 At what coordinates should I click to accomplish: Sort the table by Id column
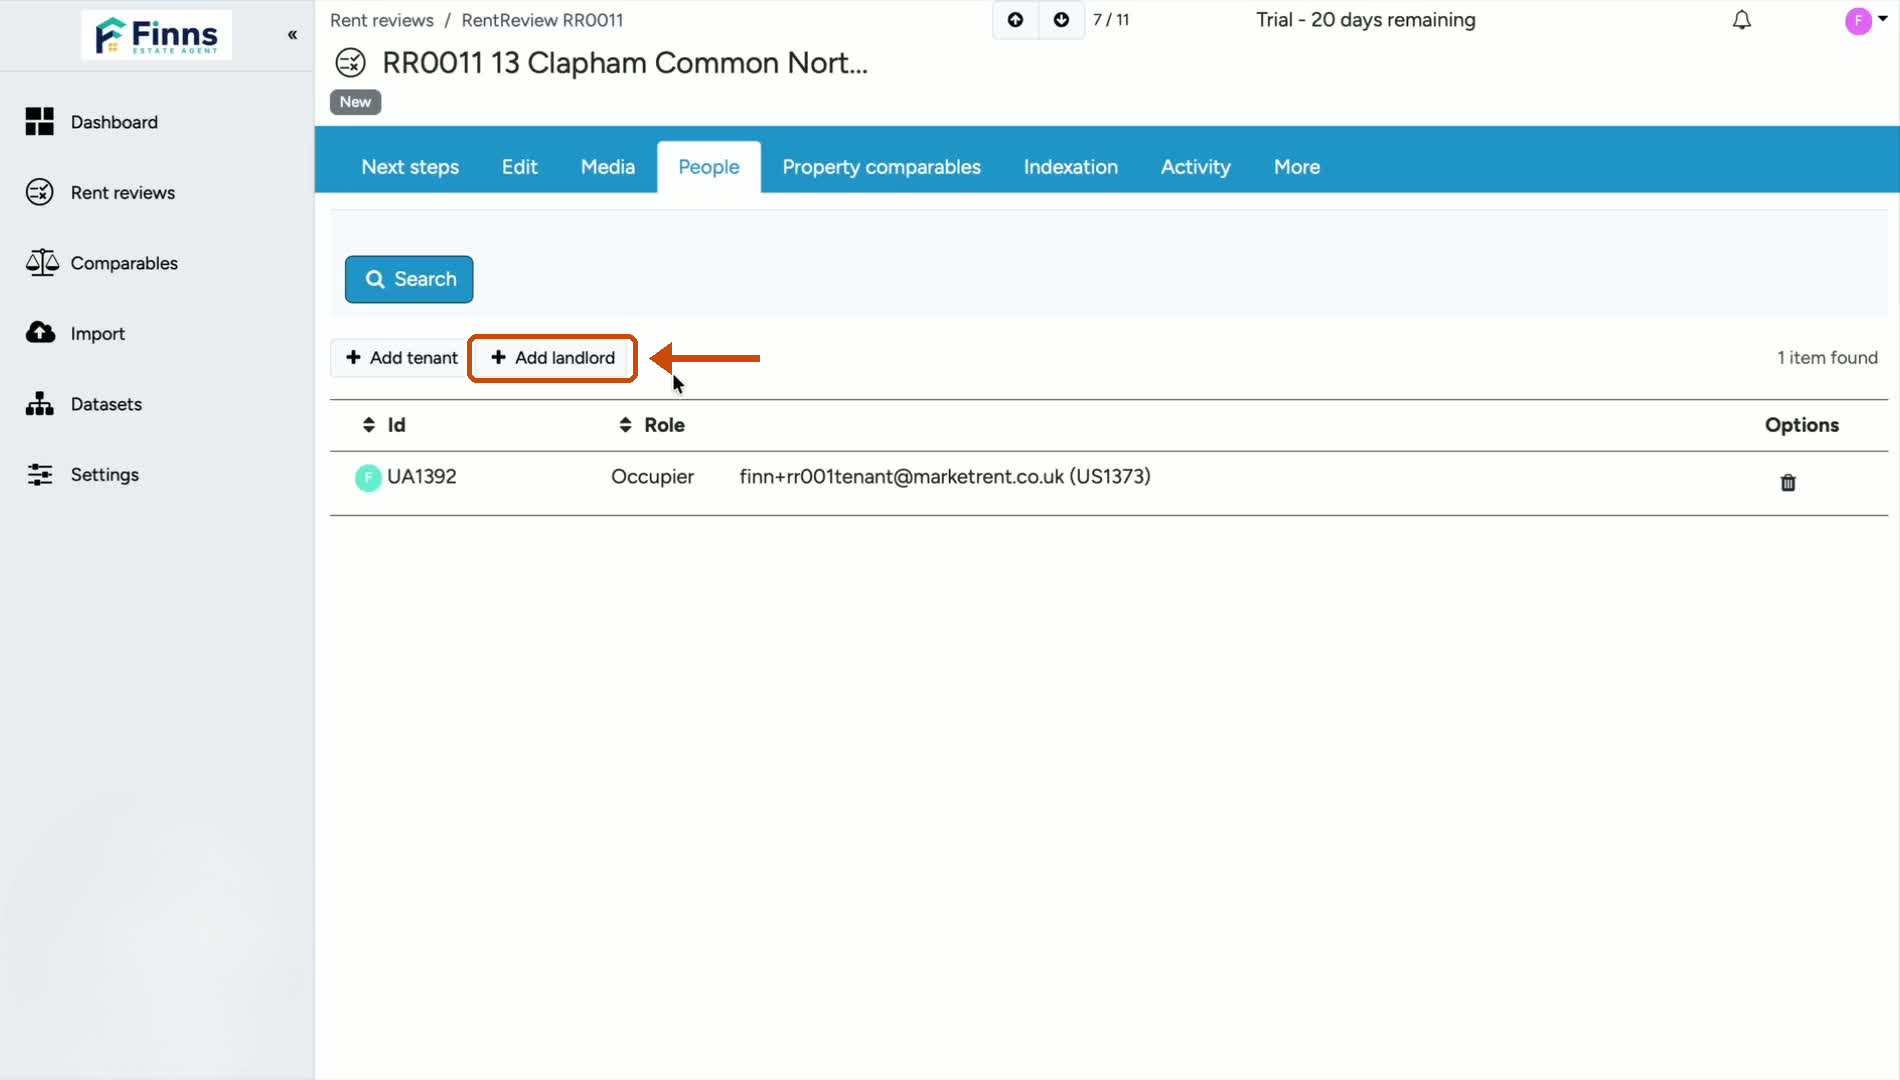384,425
